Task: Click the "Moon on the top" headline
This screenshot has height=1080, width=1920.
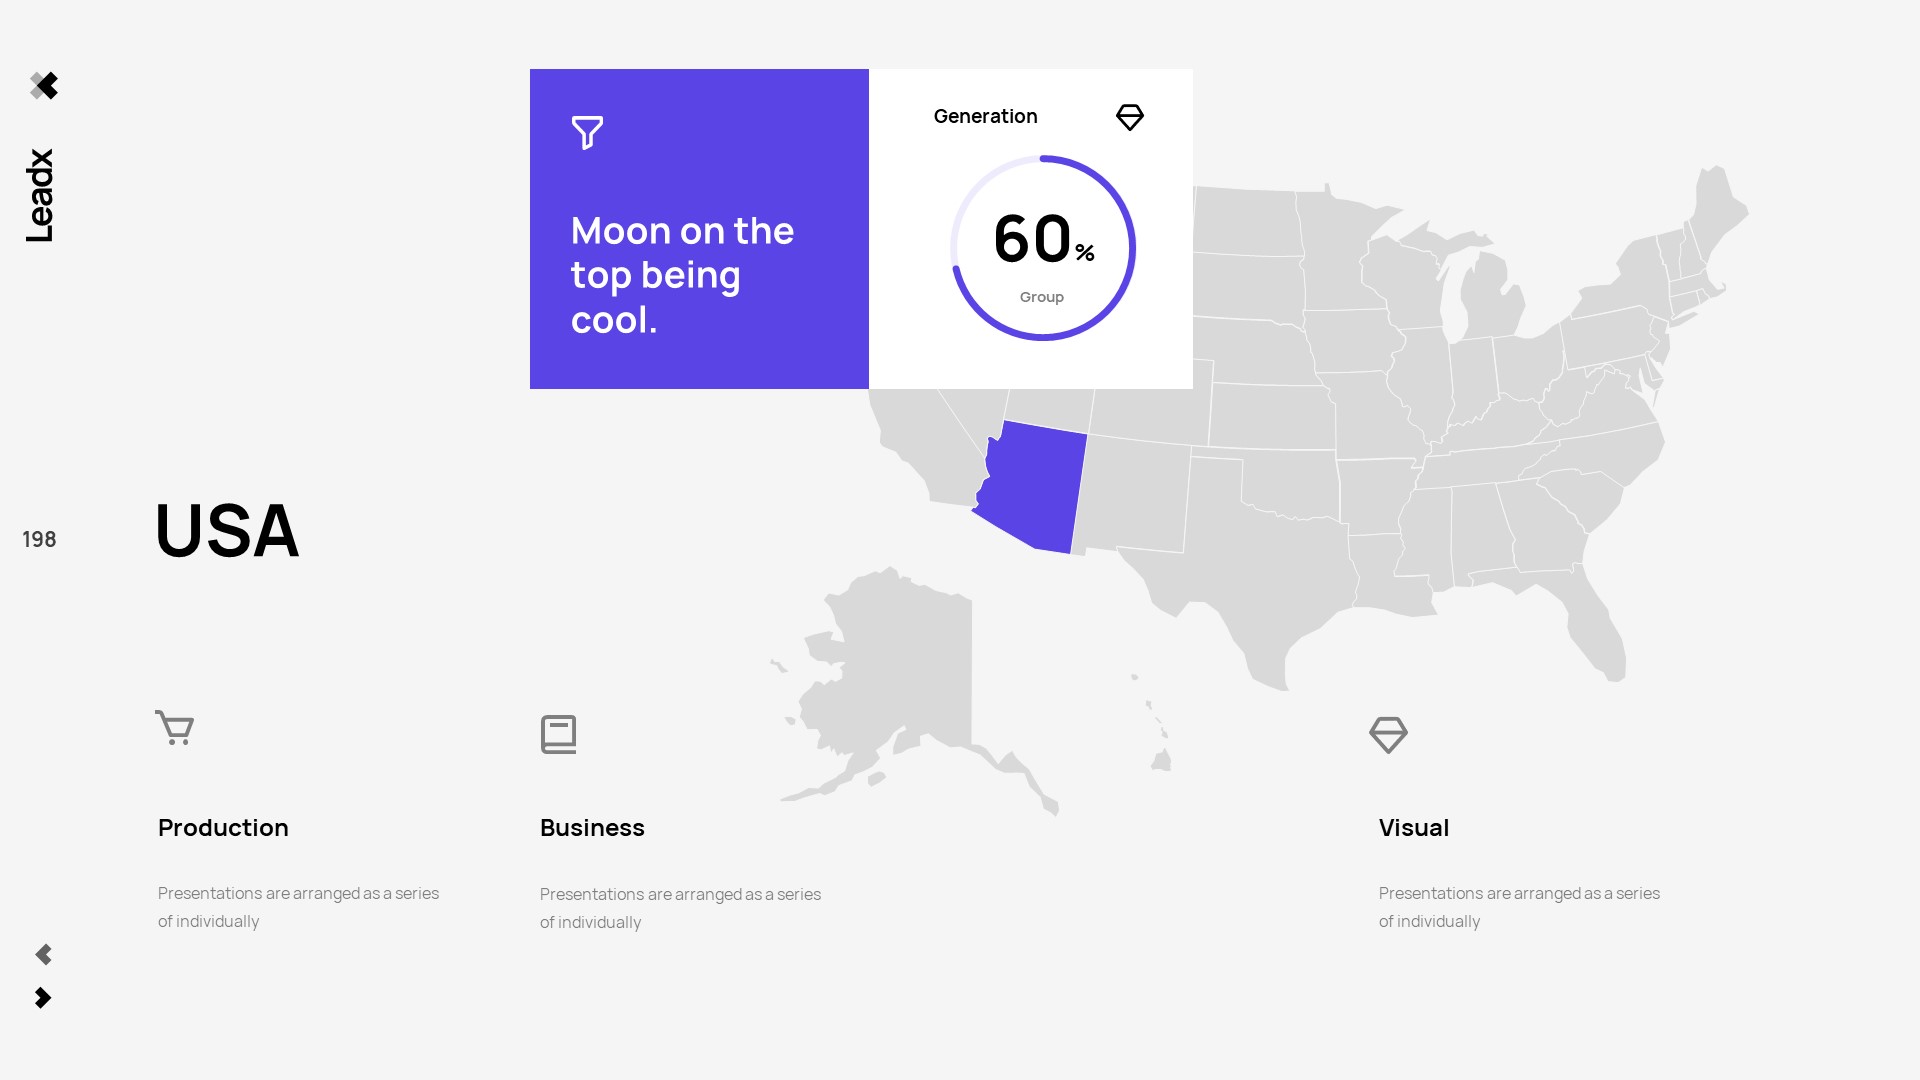Action: (x=682, y=275)
